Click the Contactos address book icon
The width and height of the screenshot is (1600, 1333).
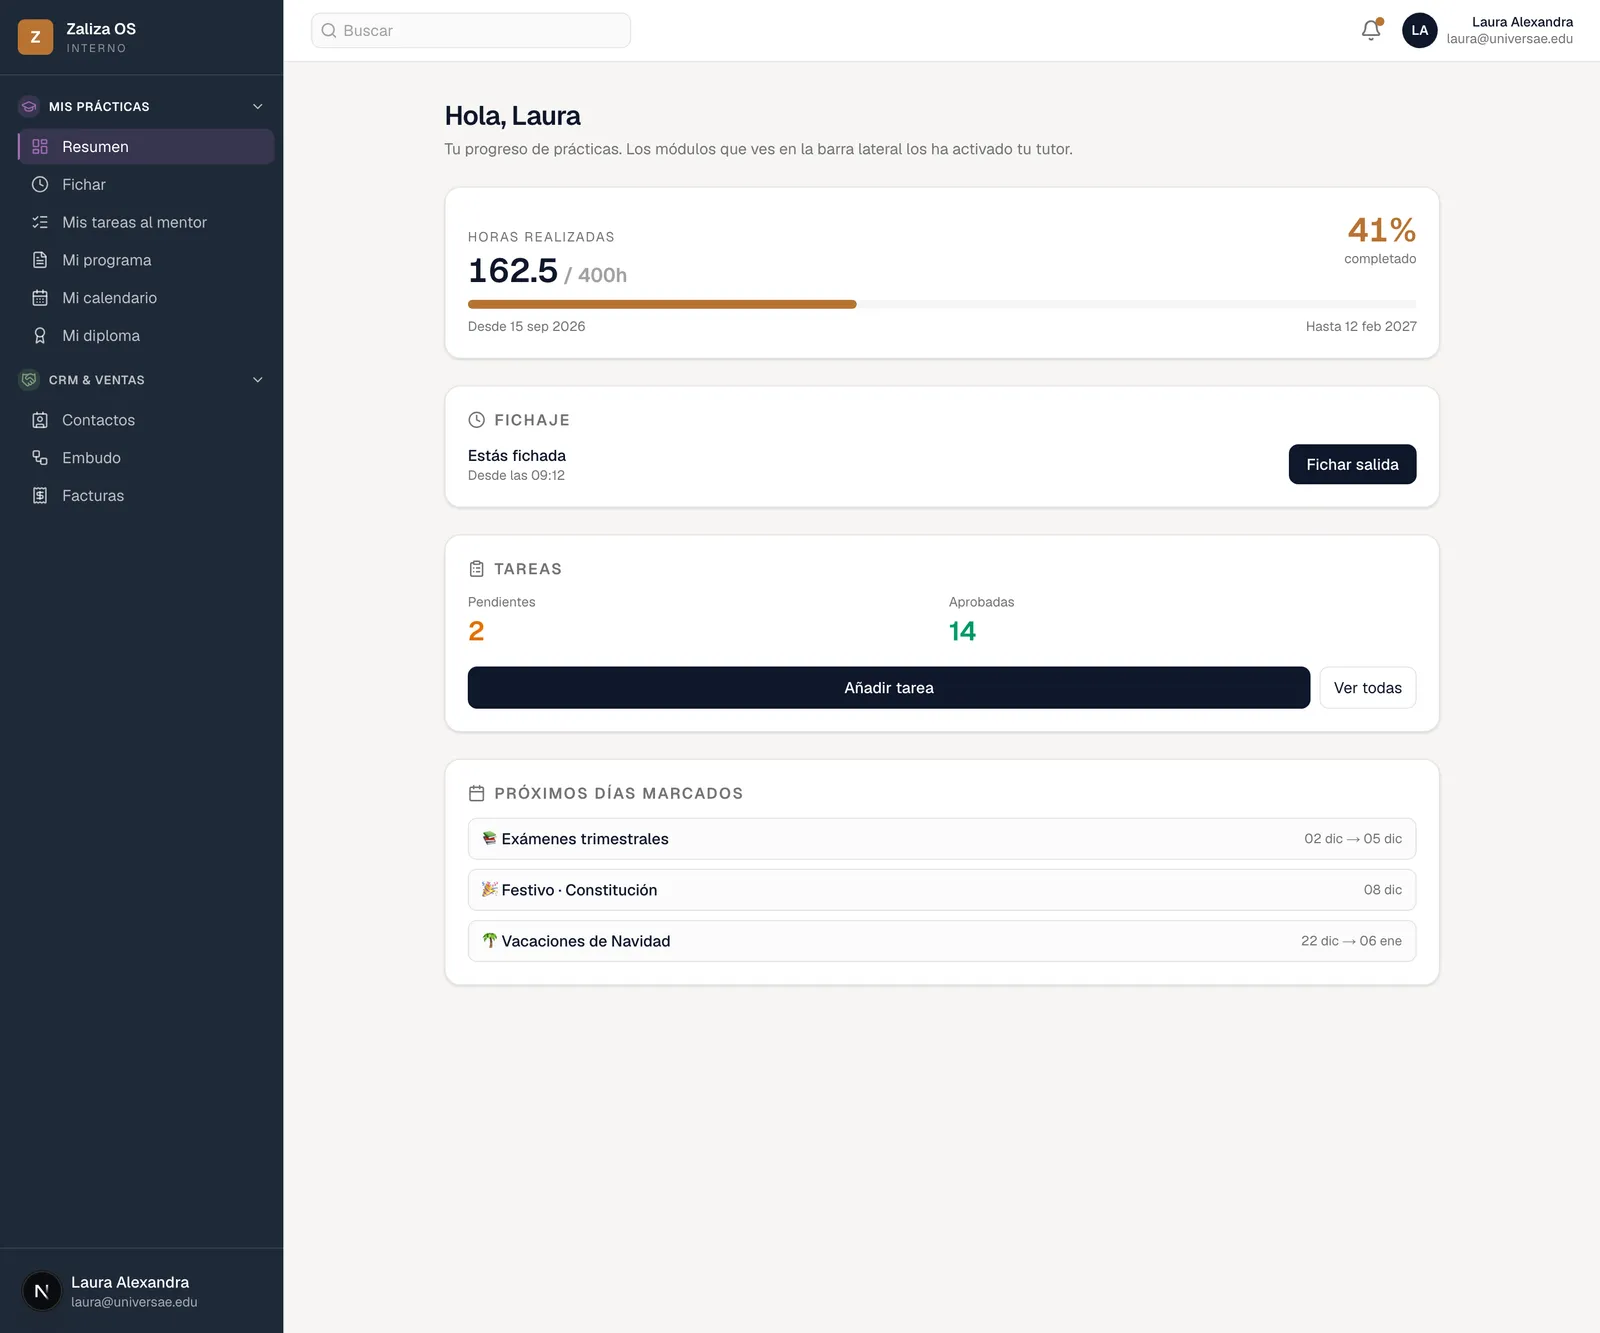pyautogui.click(x=40, y=420)
